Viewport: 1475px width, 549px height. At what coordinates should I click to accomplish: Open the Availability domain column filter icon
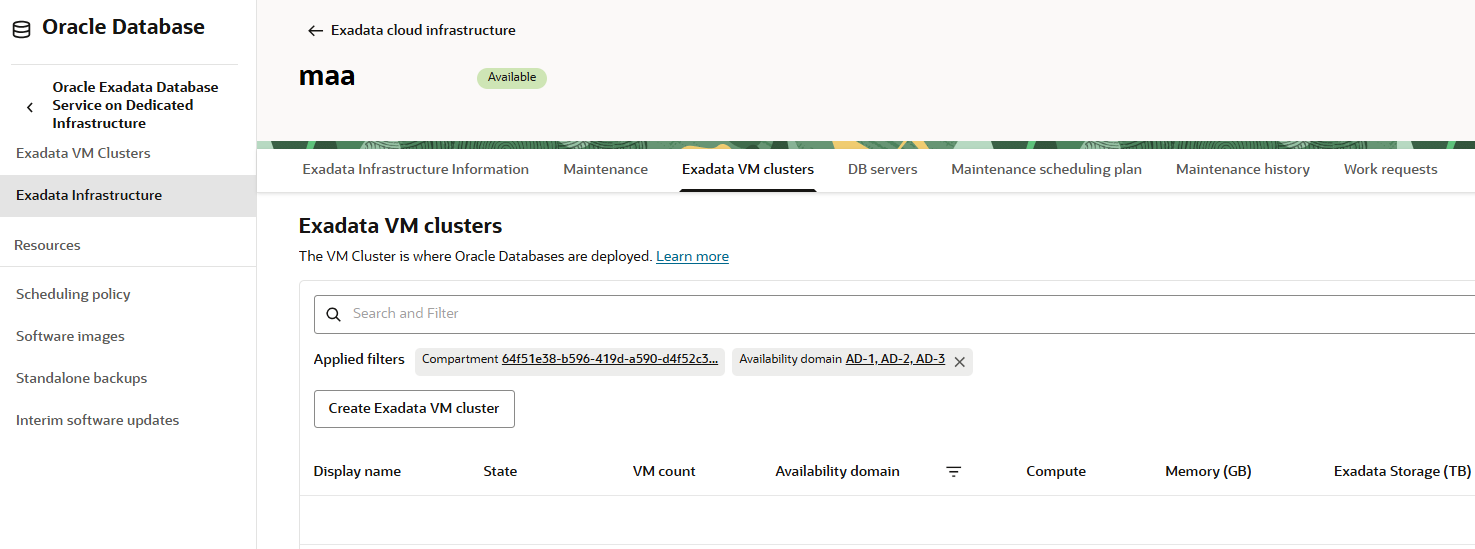click(954, 472)
